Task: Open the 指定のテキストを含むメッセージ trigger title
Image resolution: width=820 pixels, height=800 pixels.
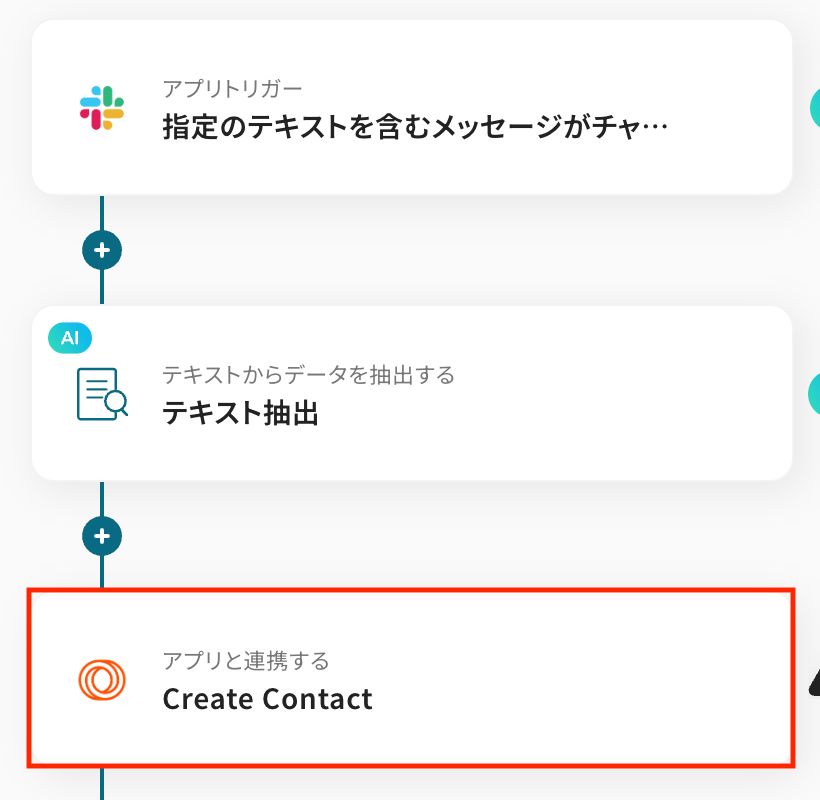Action: point(414,128)
